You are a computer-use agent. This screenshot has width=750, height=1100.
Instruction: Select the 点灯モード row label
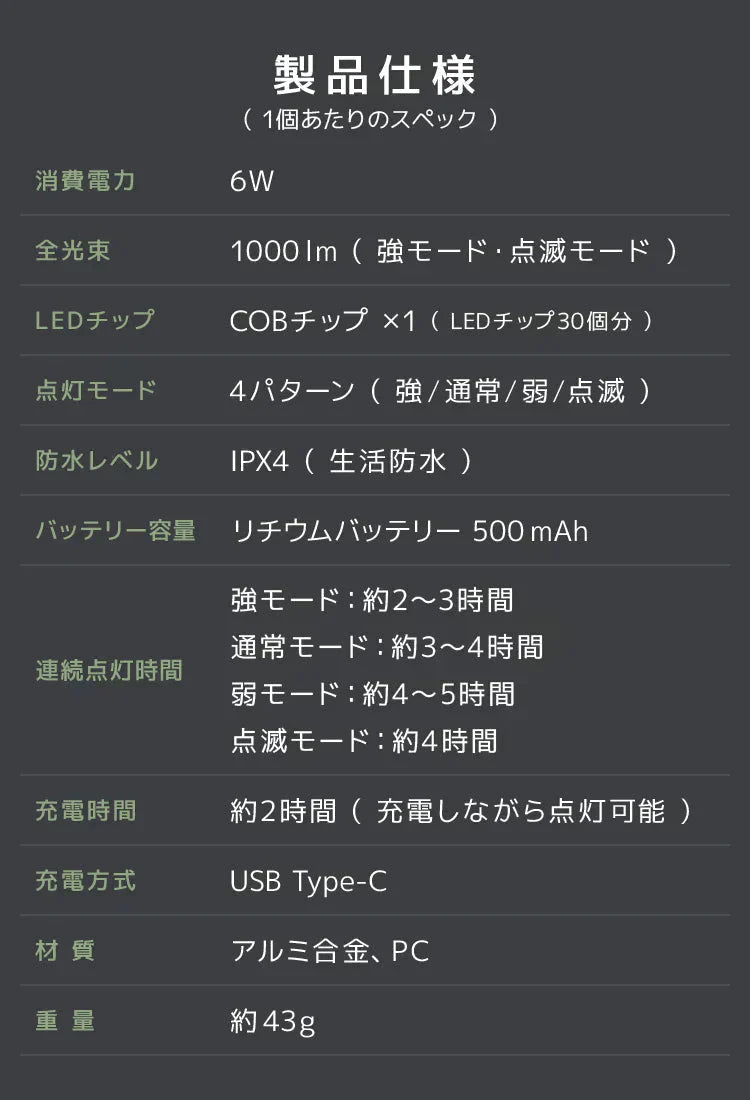96,390
